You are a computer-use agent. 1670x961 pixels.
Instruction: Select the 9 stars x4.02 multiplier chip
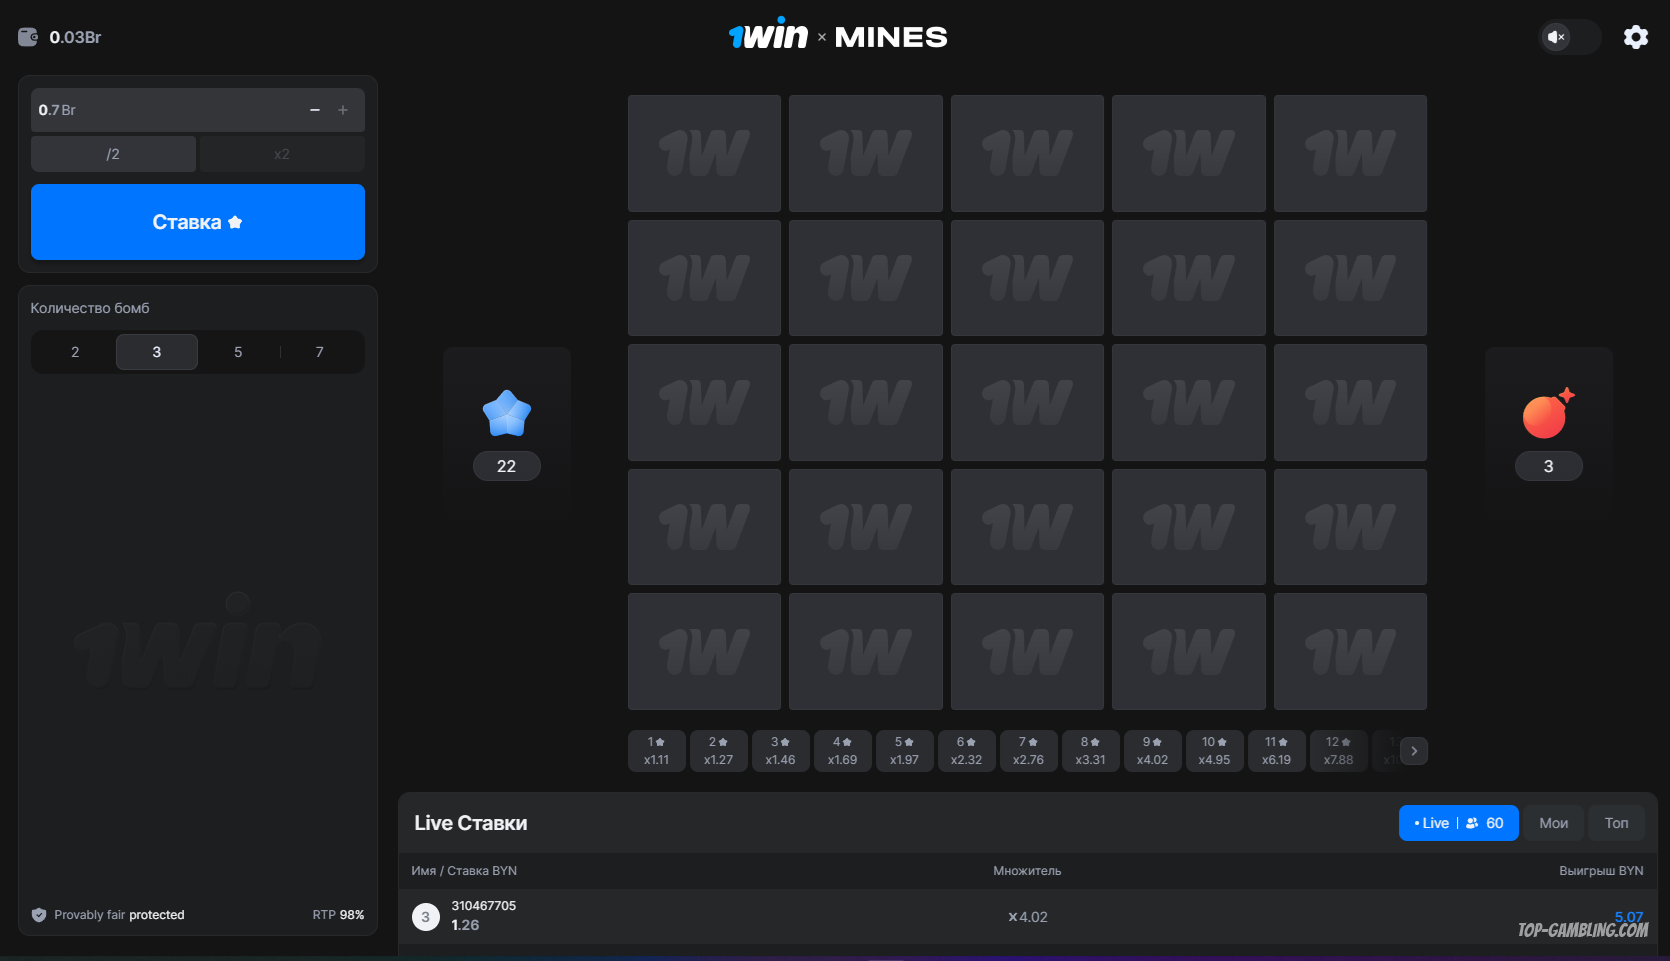coord(1152,751)
